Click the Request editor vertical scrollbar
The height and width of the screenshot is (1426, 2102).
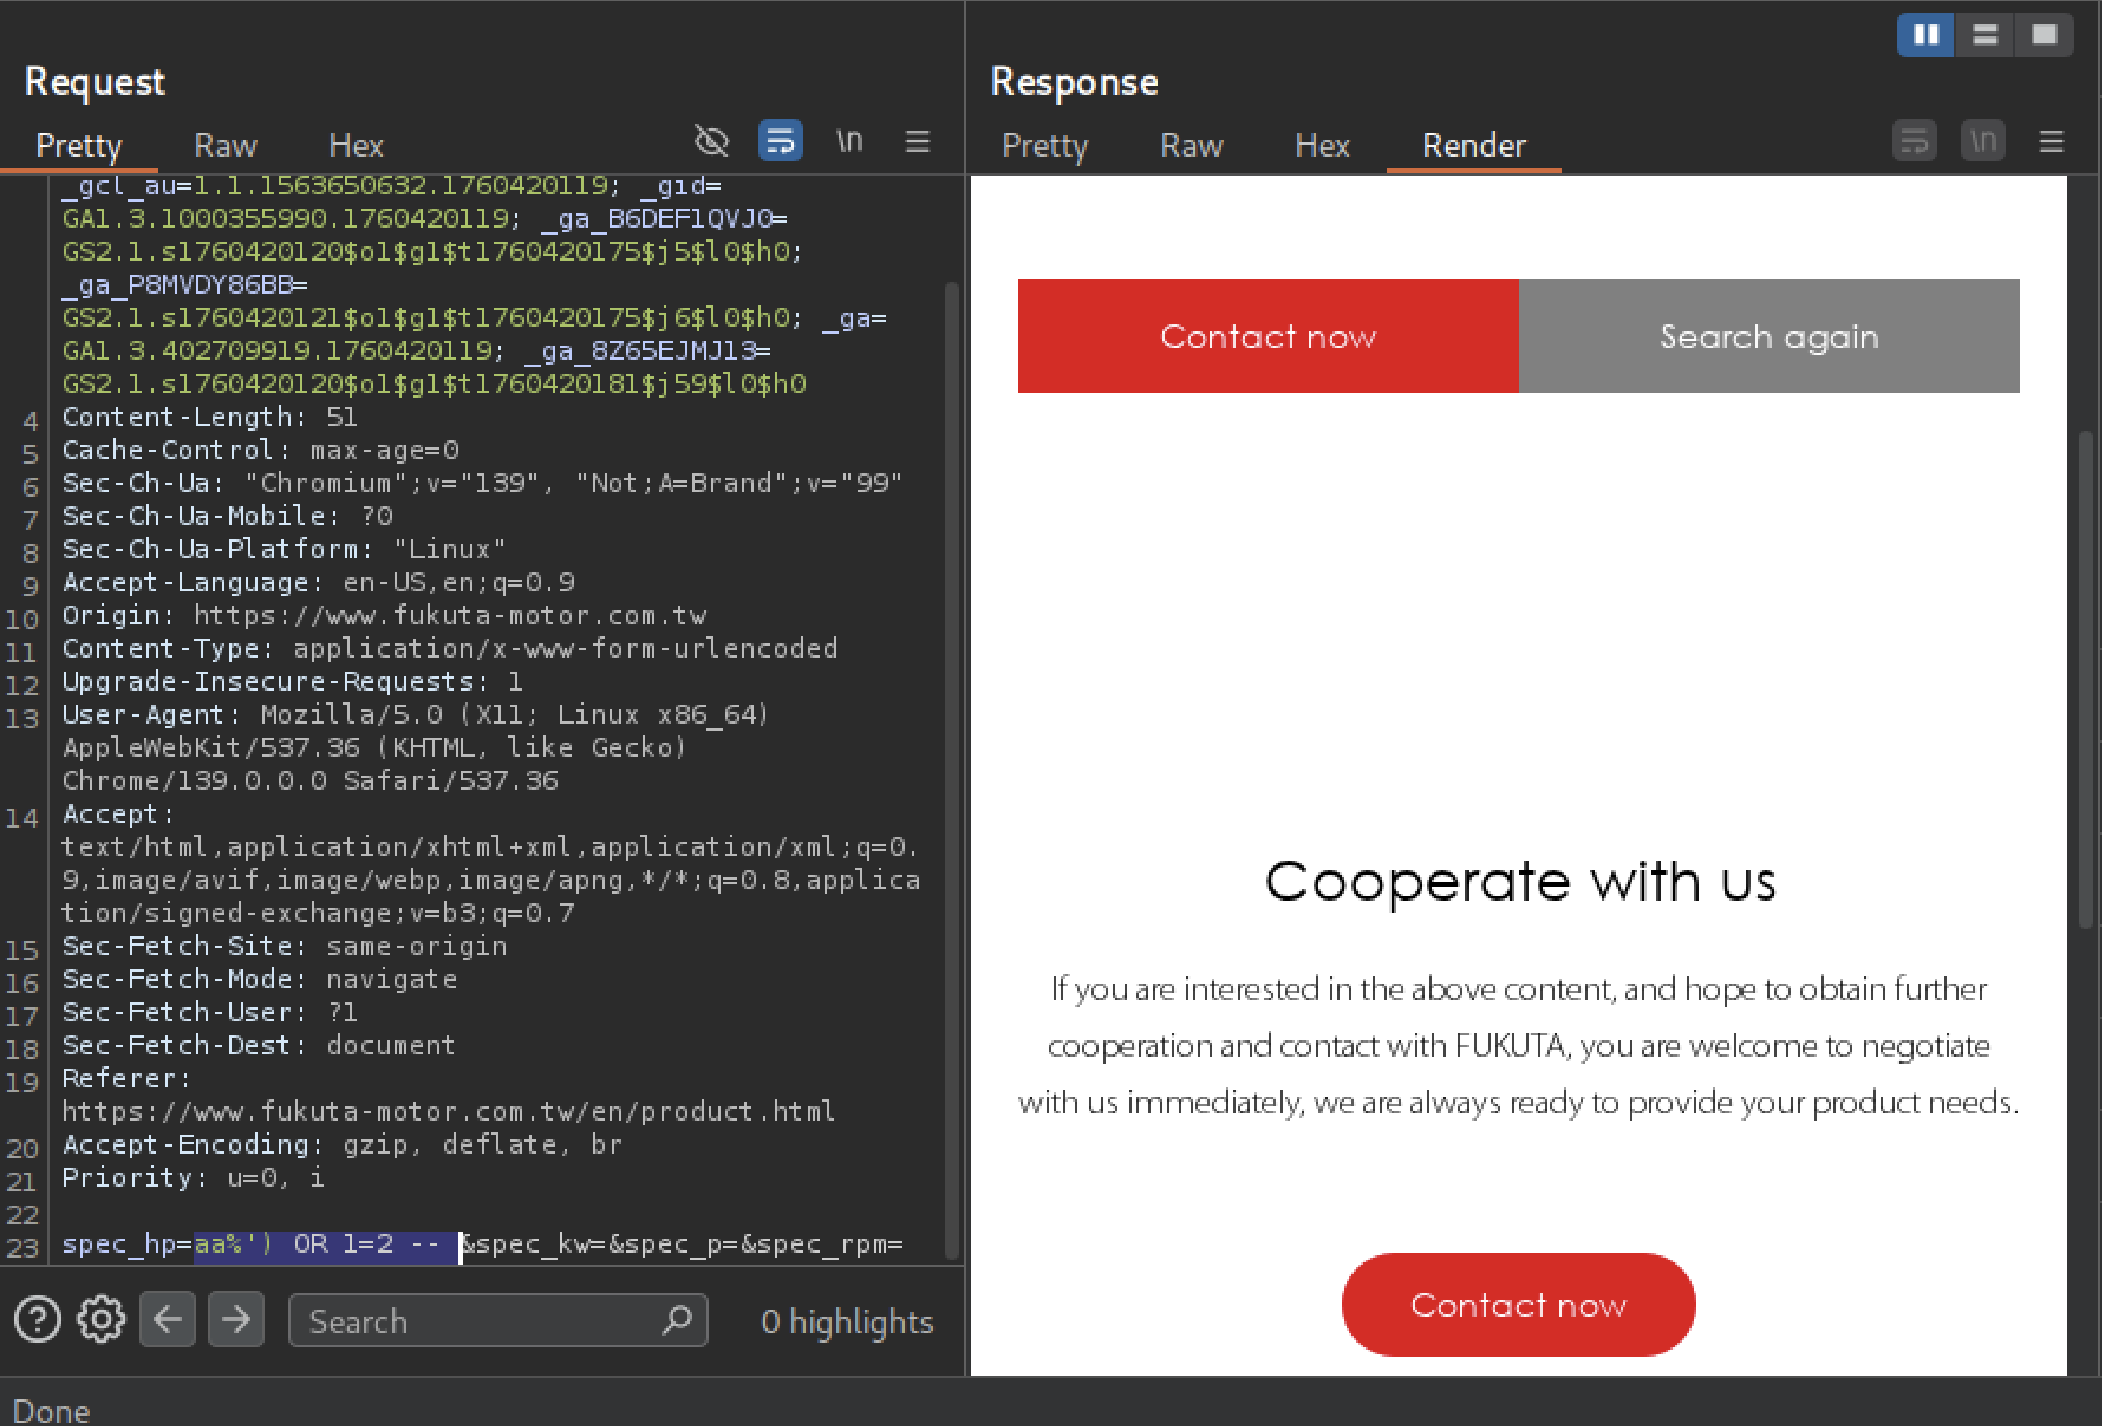[952, 770]
